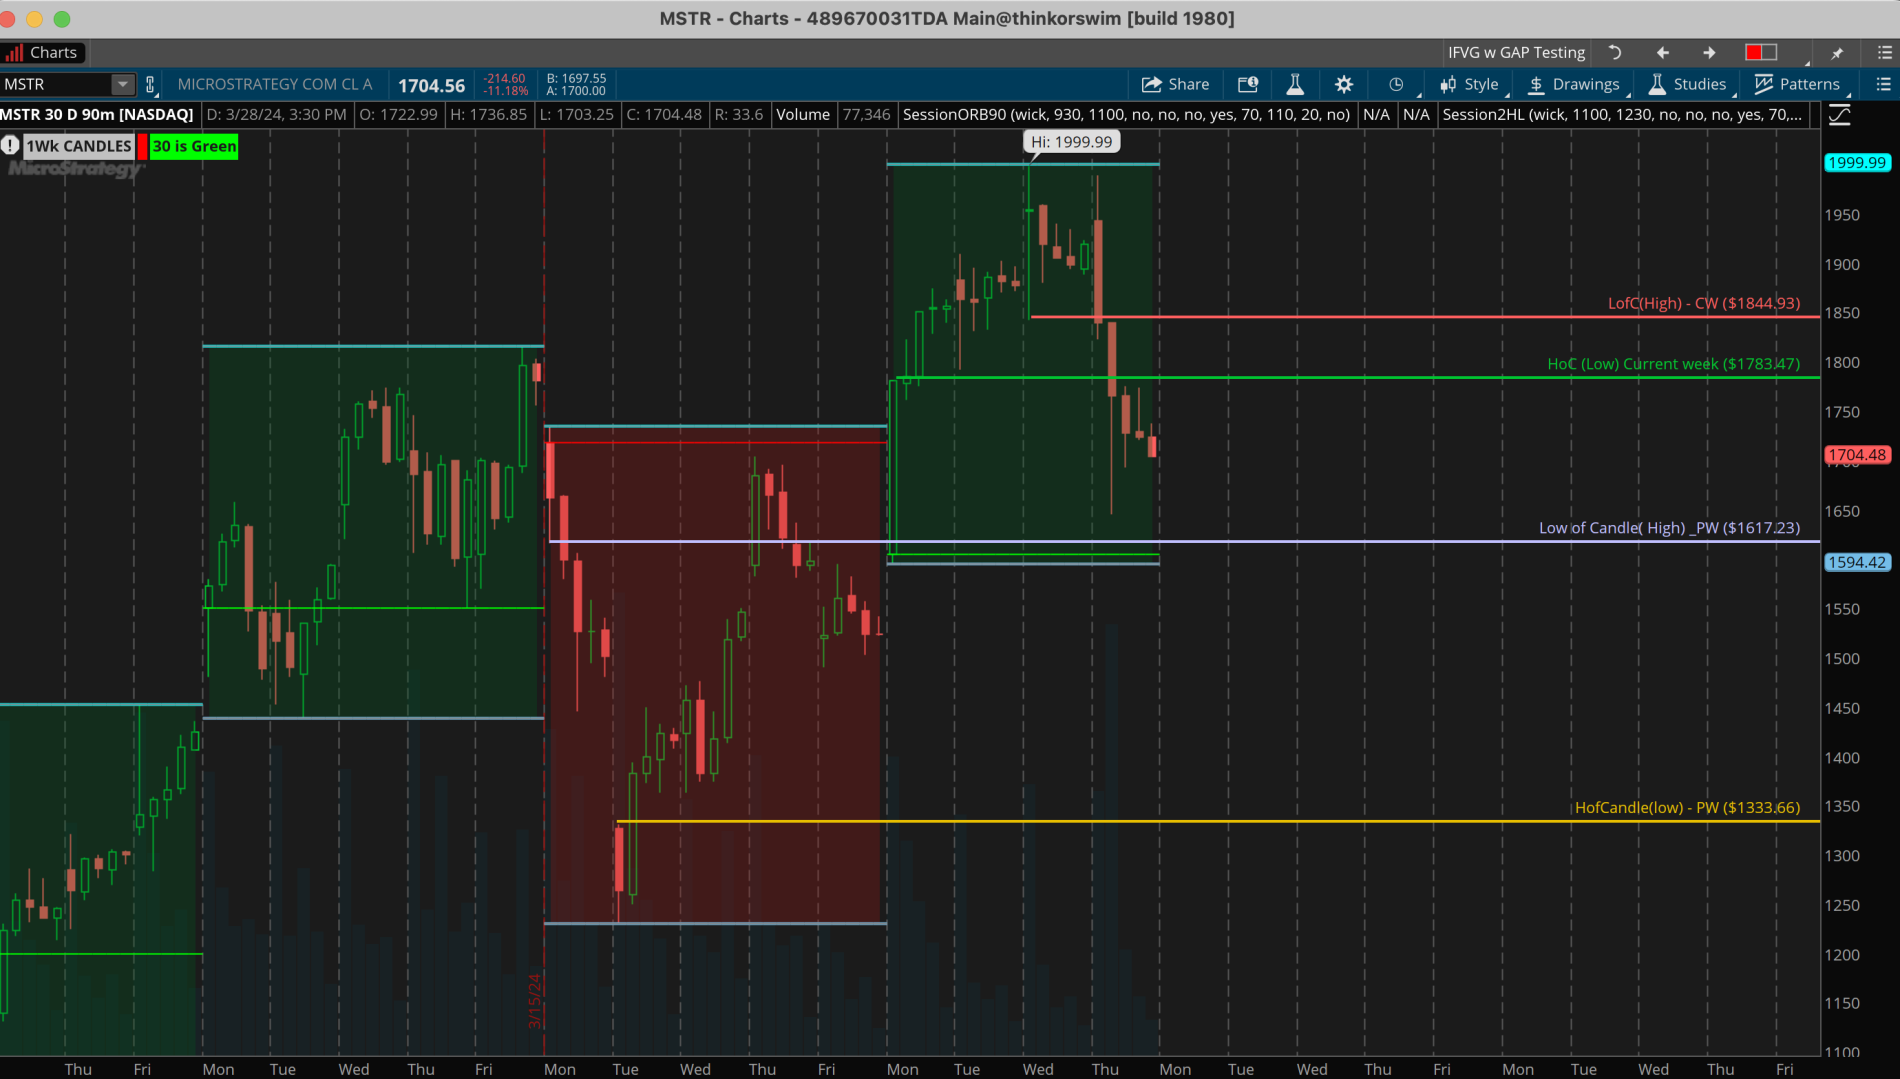The width and height of the screenshot is (1900, 1079).
Task: Click the Edit Studies flask icon
Action: click(x=1295, y=84)
